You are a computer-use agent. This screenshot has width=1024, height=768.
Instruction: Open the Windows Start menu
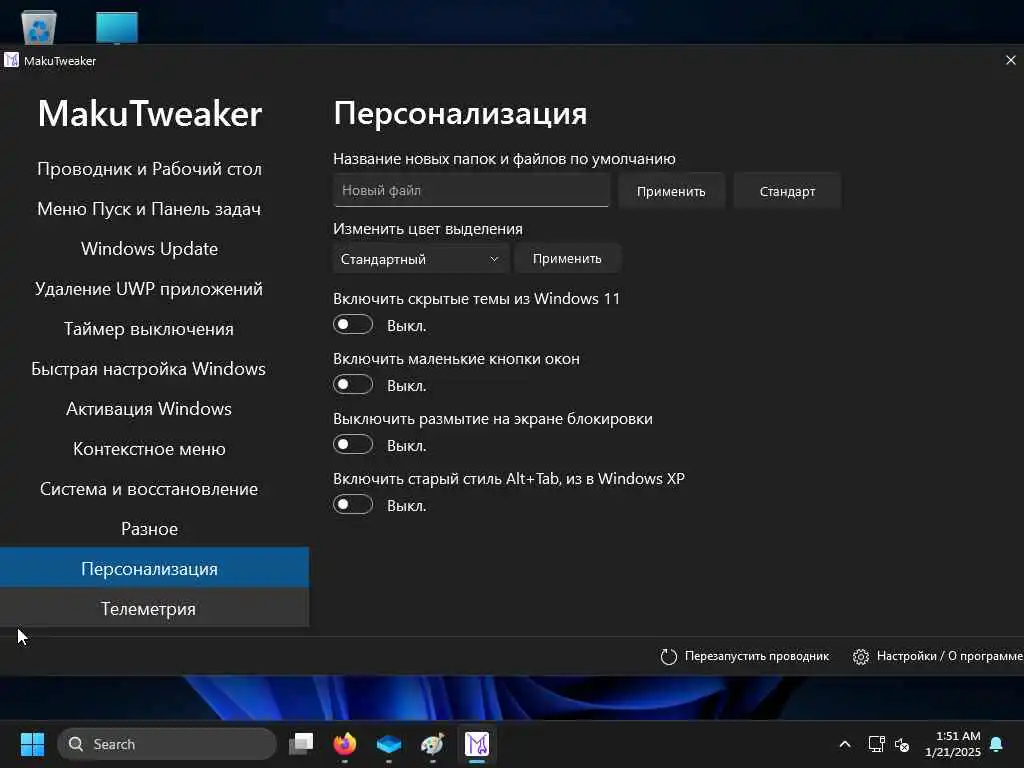tap(32, 744)
